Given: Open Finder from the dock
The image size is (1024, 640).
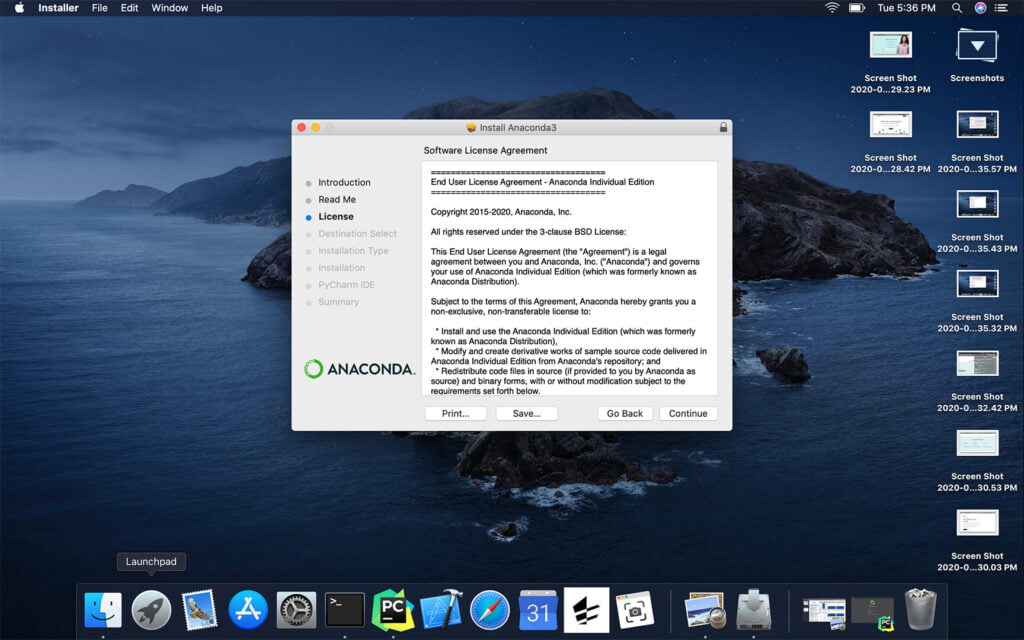Looking at the screenshot, I should click(x=103, y=611).
